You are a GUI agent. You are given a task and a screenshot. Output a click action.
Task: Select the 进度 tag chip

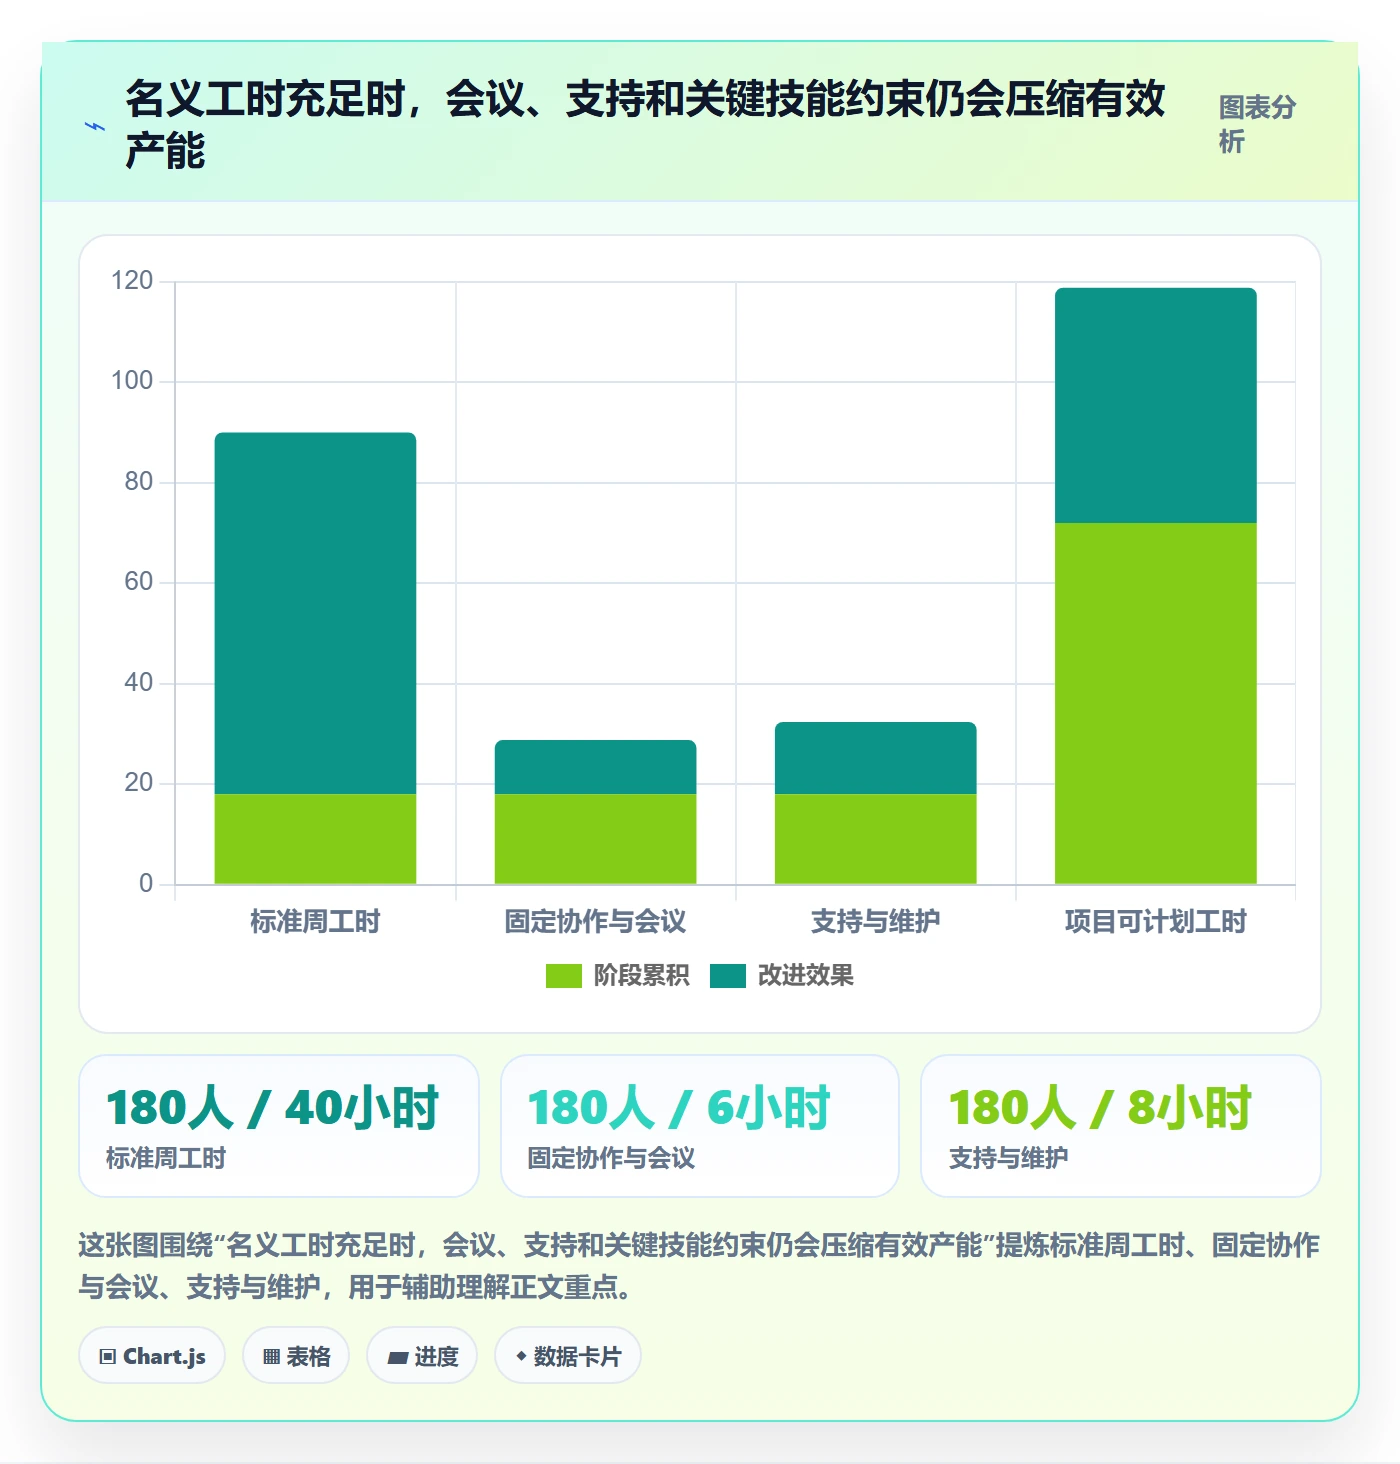coord(422,1356)
